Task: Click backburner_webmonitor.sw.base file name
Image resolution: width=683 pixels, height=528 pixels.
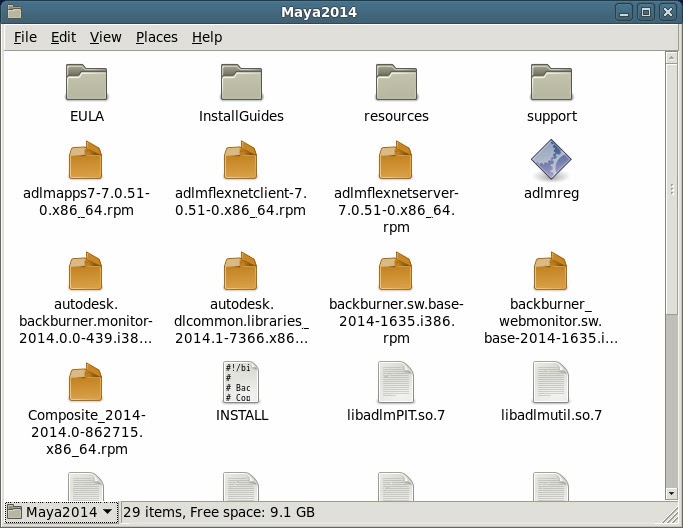Action: click(551, 321)
